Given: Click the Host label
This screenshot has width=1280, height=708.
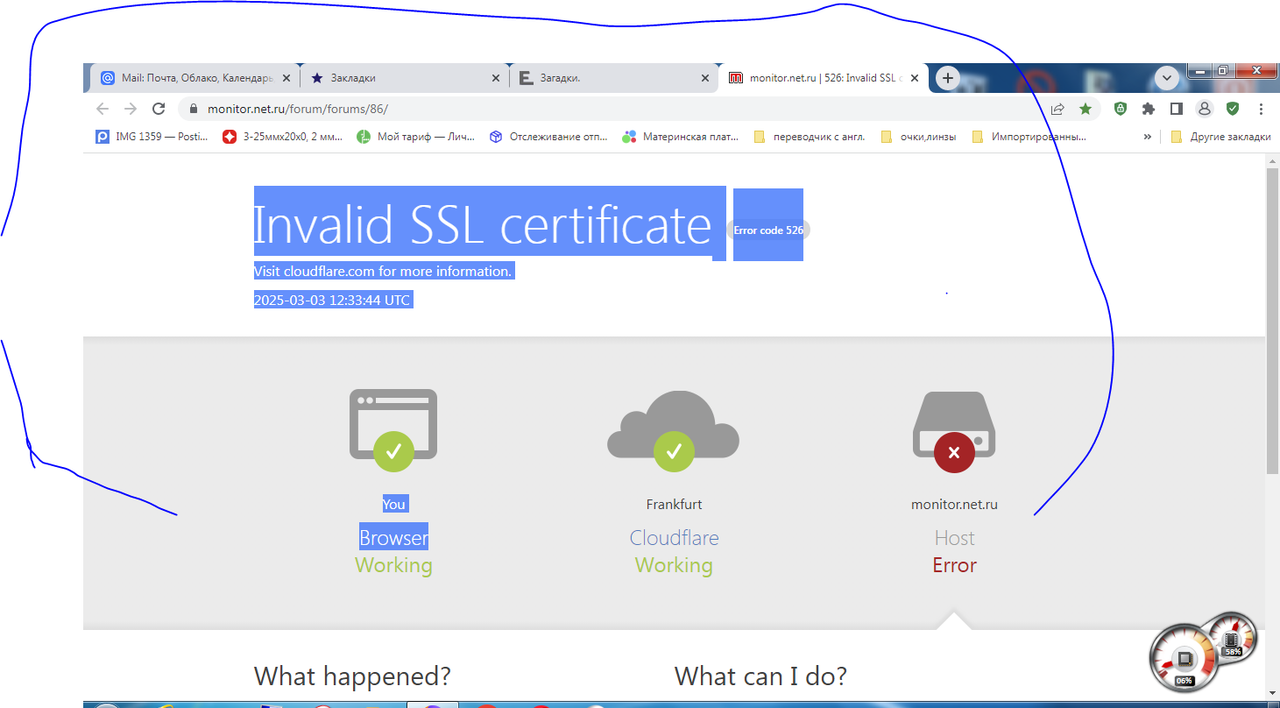Looking at the screenshot, I should pos(954,538).
